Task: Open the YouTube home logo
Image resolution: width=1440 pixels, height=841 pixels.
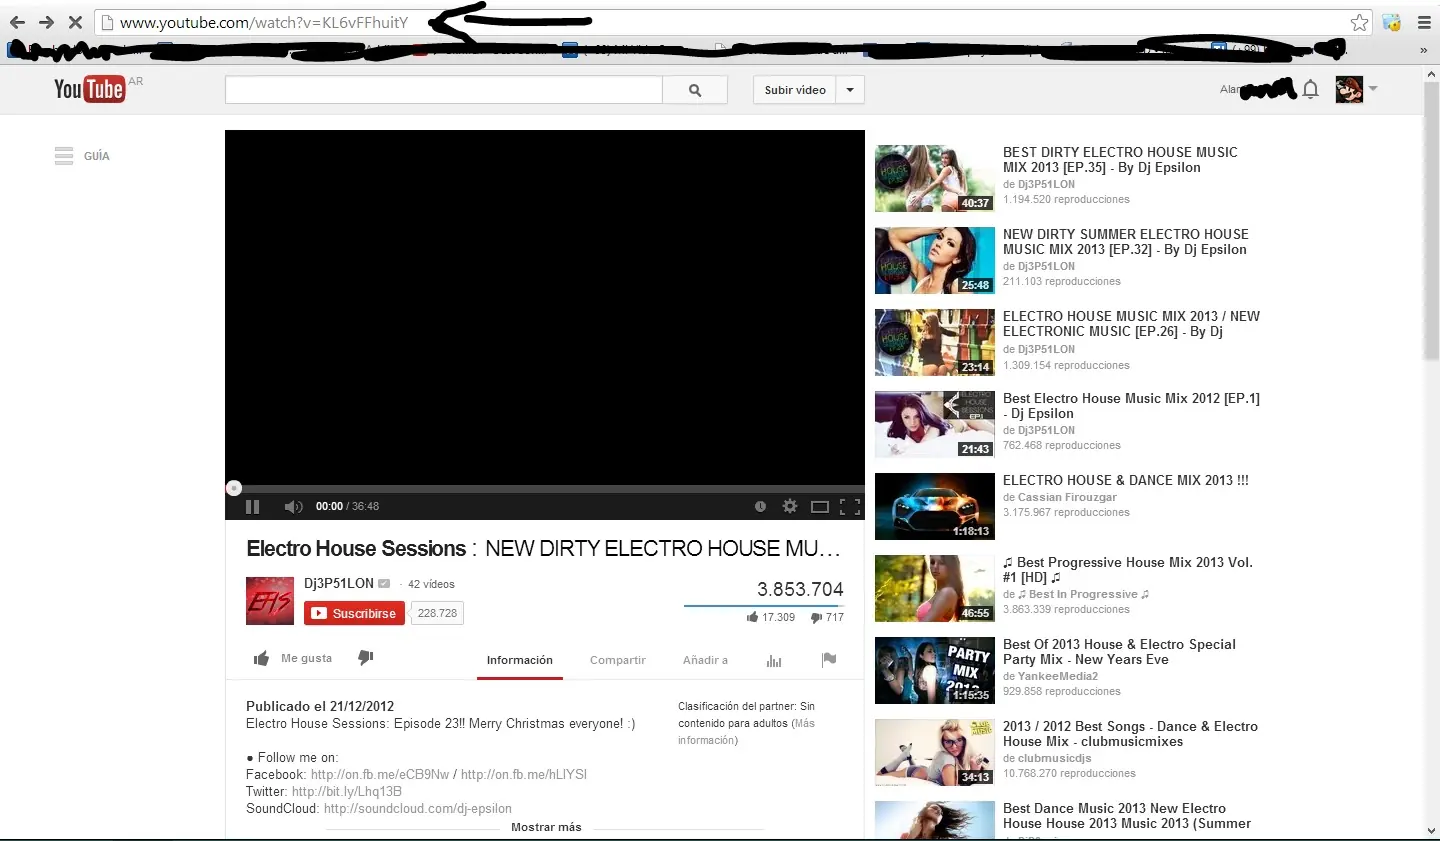Action: point(89,89)
